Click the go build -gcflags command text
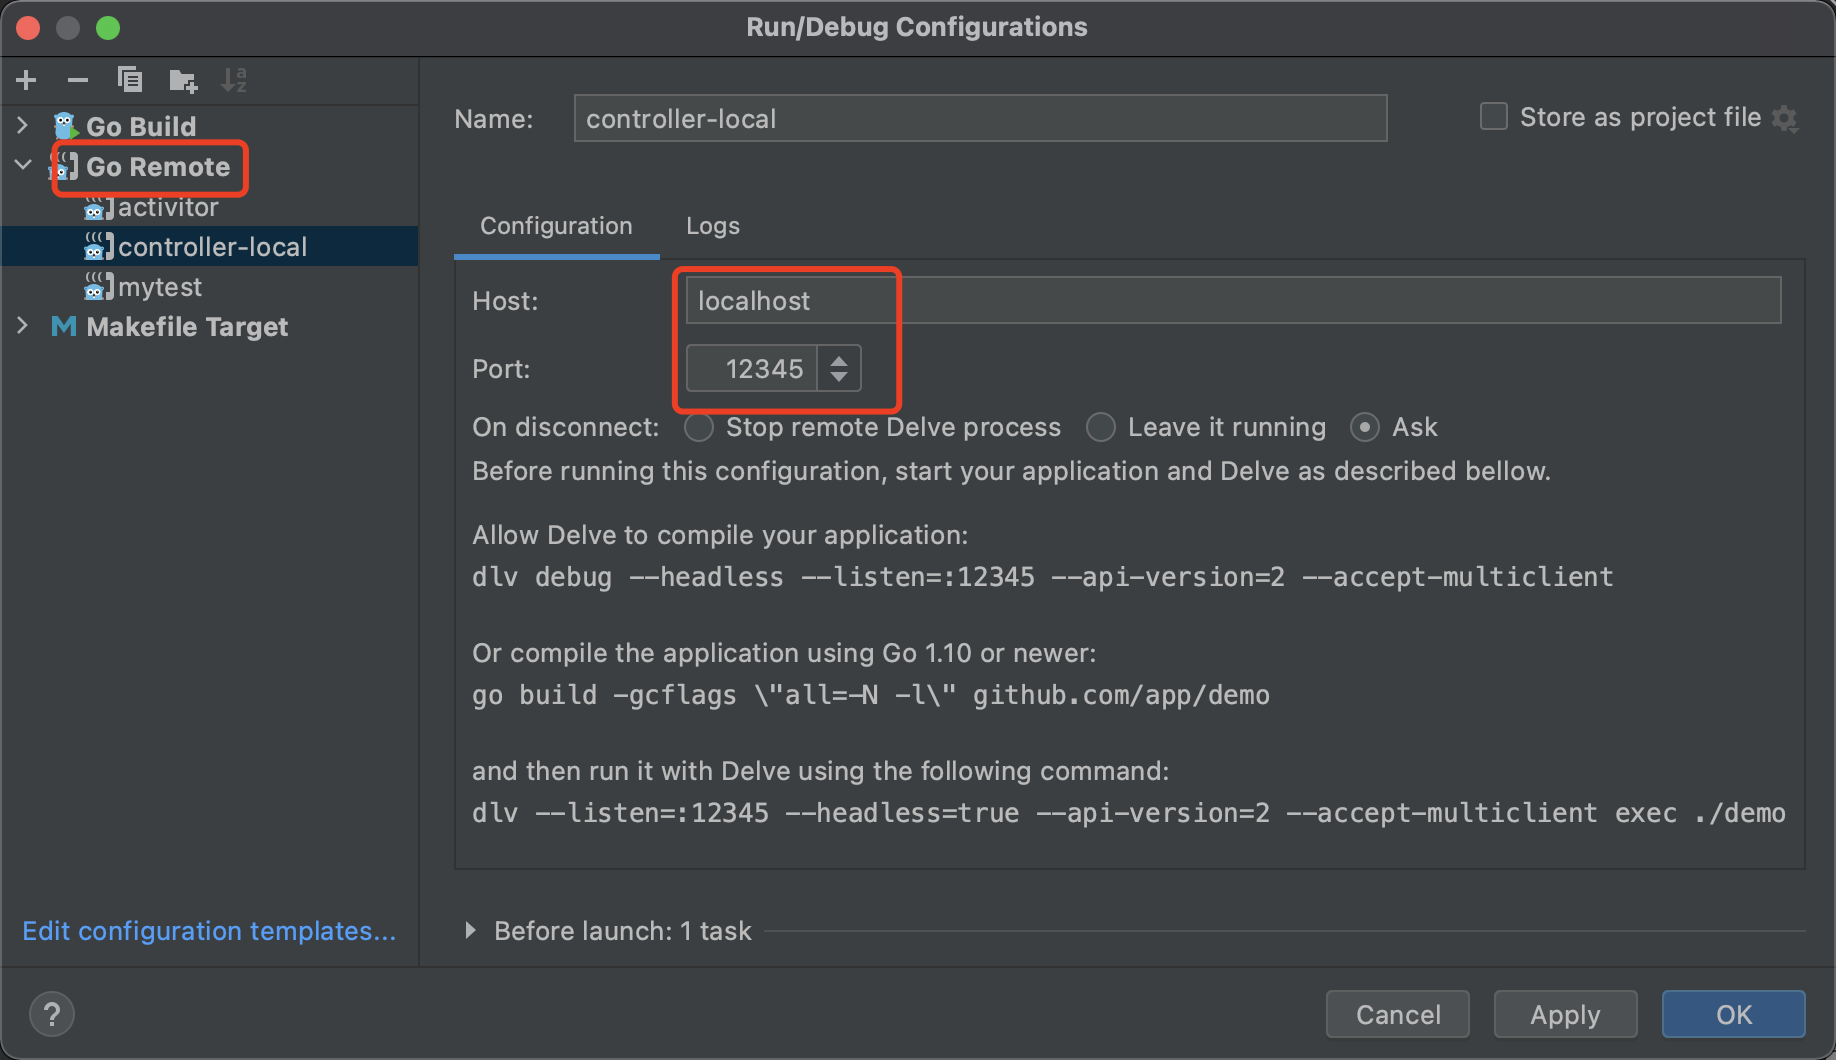This screenshot has height=1060, width=1836. click(x=870, y=695)
